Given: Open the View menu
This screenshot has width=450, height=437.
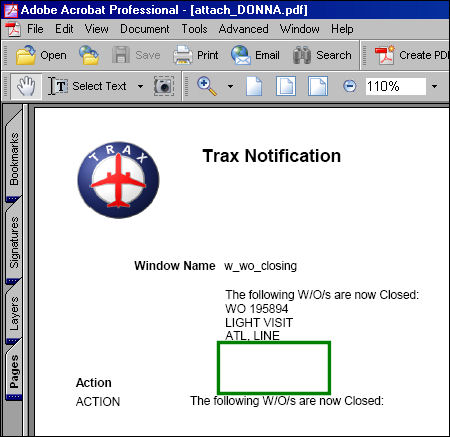Looking at the screenshot, I should point(96,29).
